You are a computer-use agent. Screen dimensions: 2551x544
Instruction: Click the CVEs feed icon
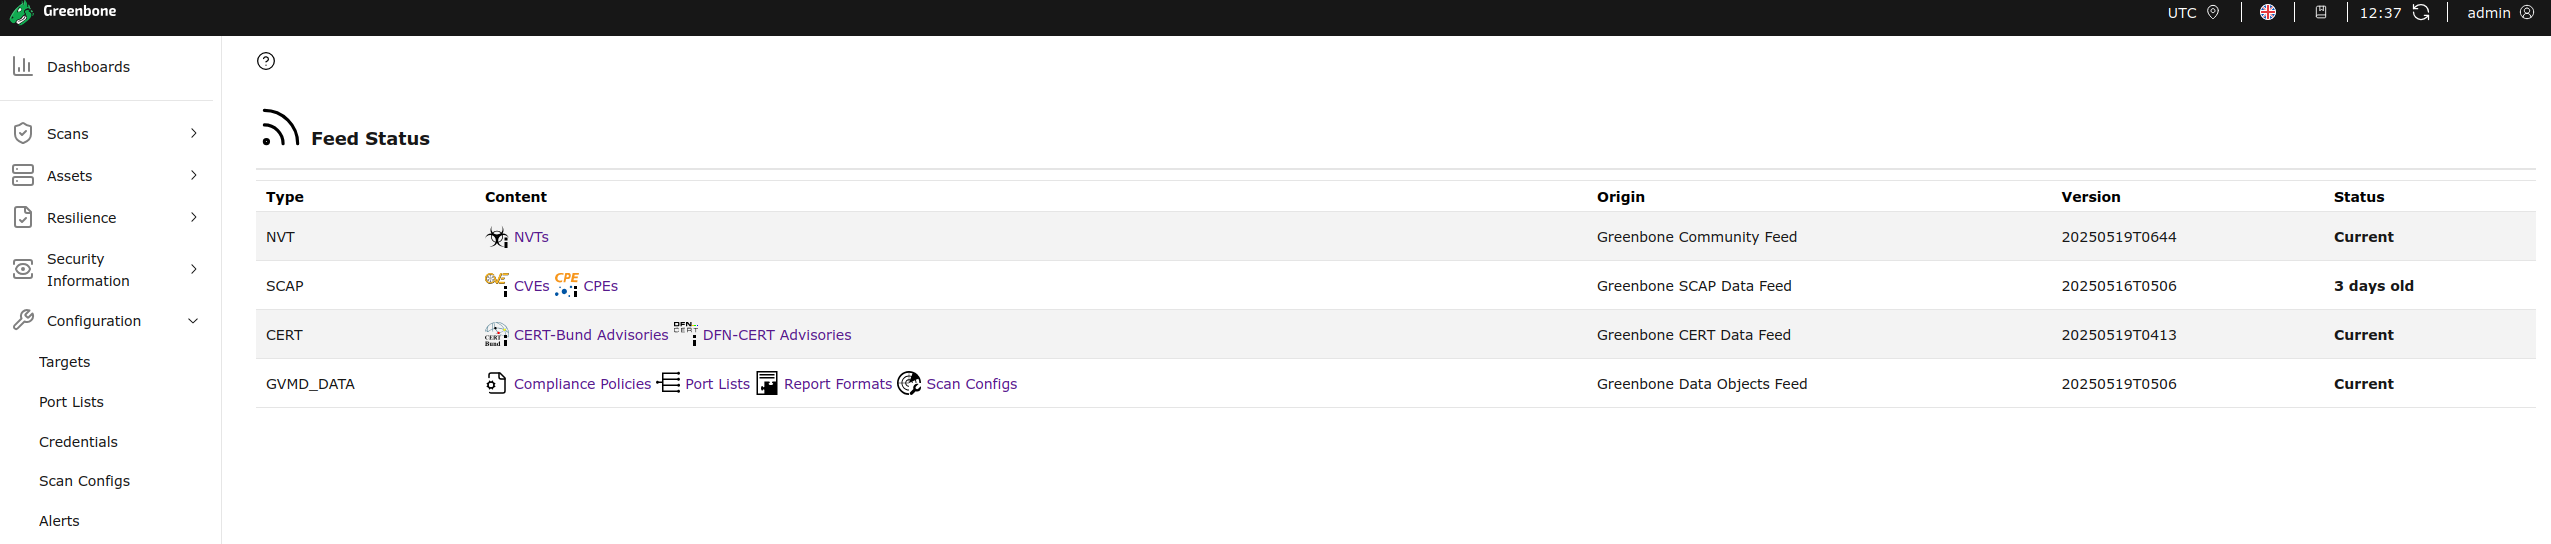(497, 285)
